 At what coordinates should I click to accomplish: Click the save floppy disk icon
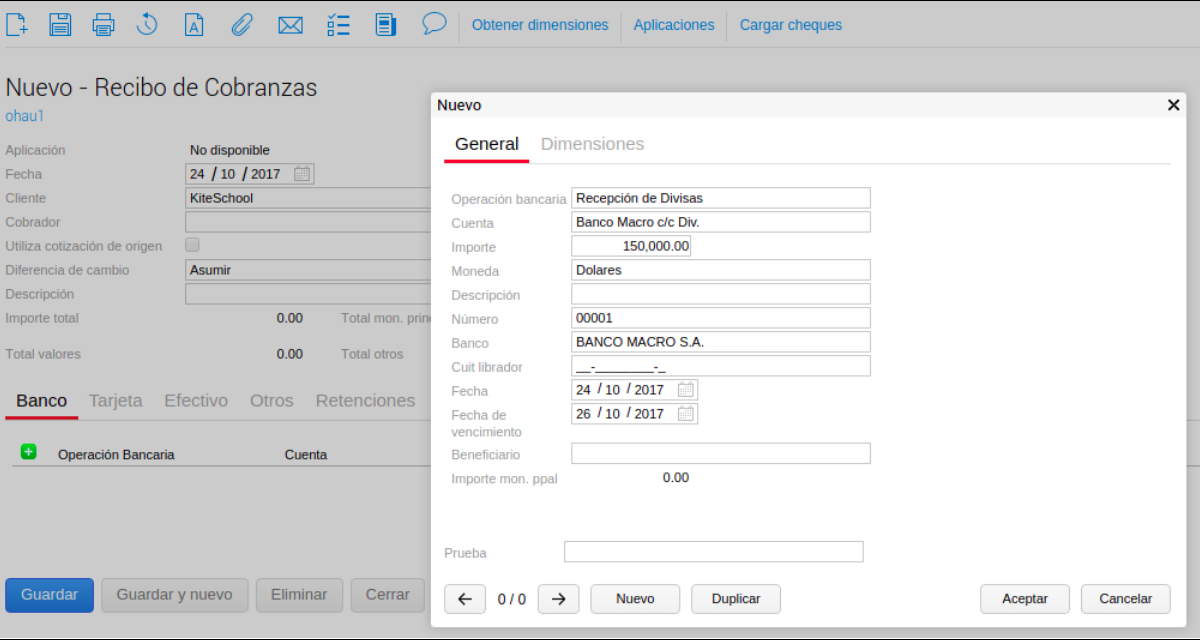[x=60, y=24]
